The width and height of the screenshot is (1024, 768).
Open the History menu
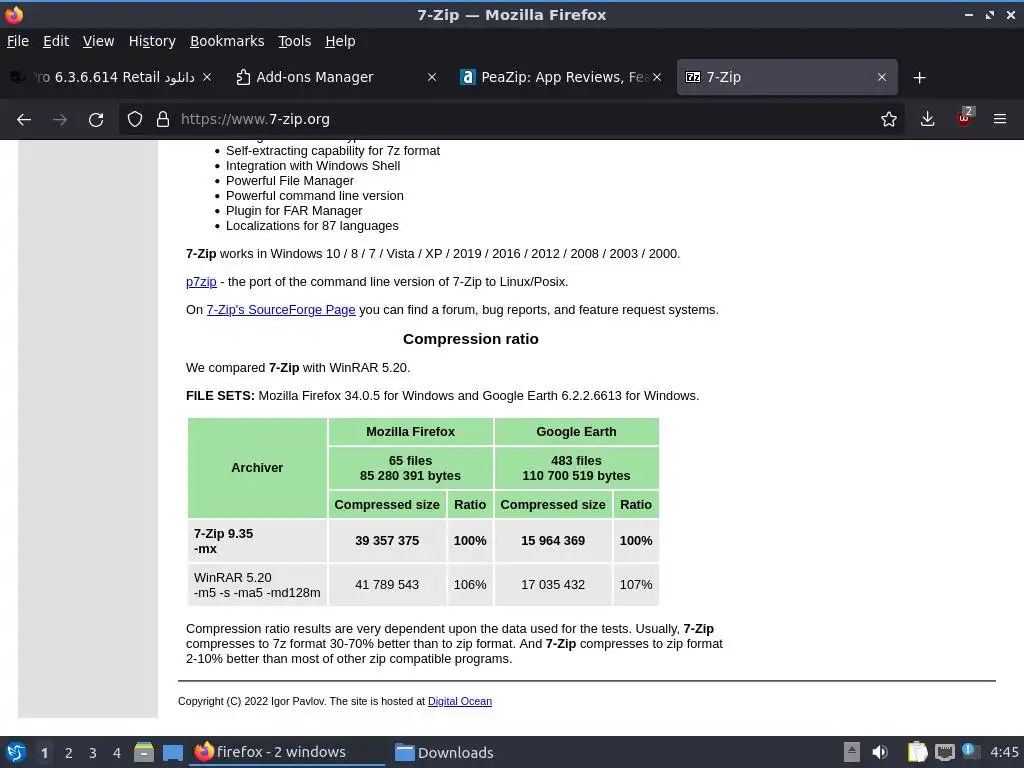[x=152, y=41]
